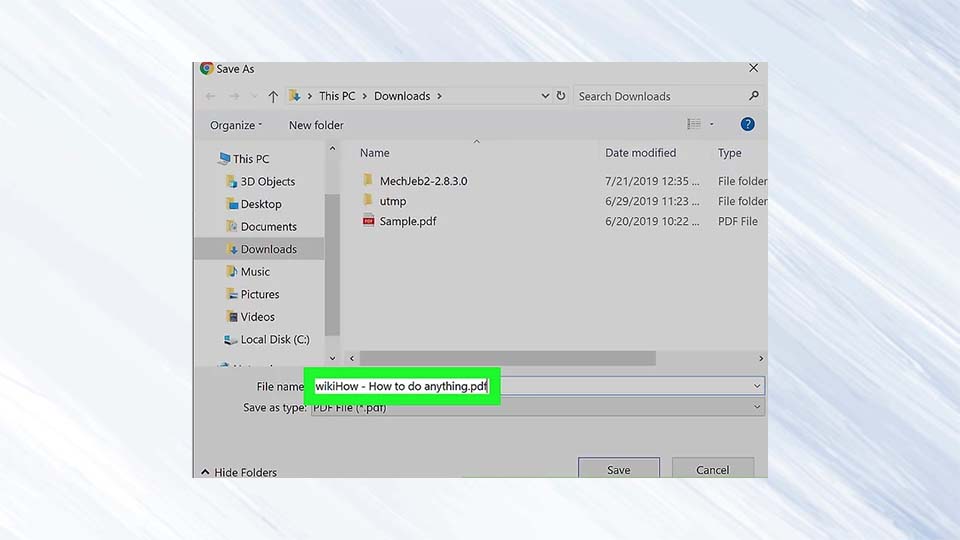Click the Chrome icon in title bar

point(206,69)
